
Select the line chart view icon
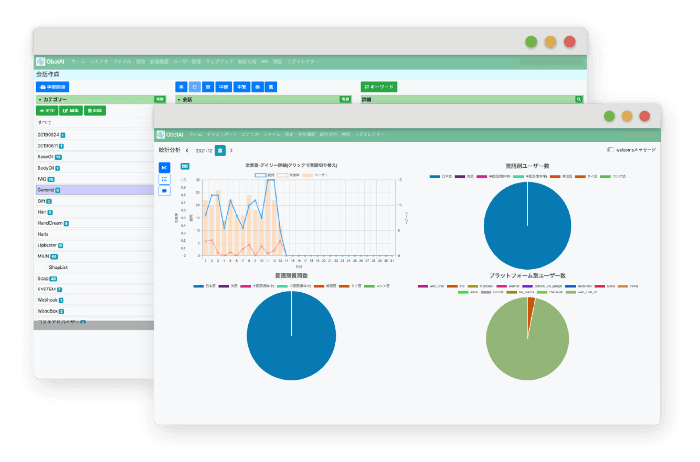coord(164,167)
